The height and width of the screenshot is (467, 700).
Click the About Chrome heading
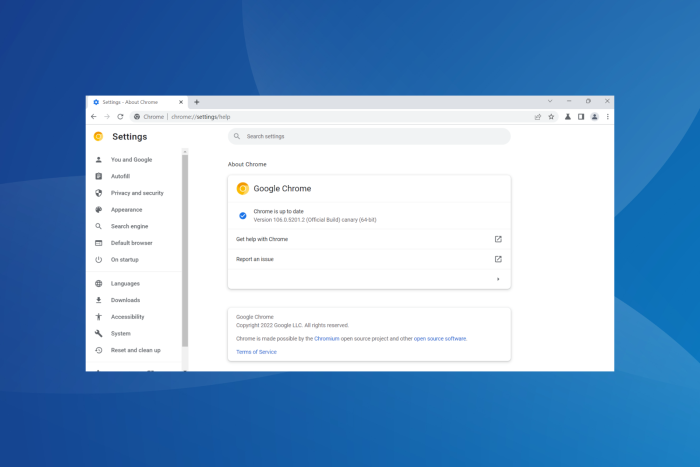coord(247,164)
